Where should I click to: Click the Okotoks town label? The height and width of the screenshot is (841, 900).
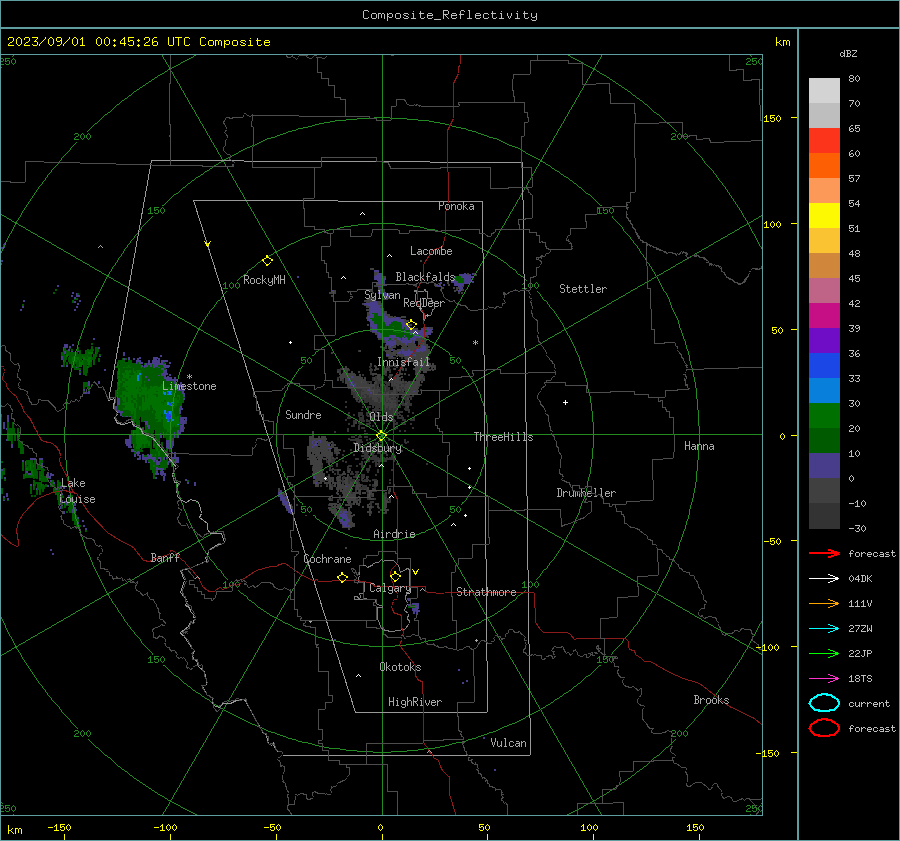pos(400,667)
